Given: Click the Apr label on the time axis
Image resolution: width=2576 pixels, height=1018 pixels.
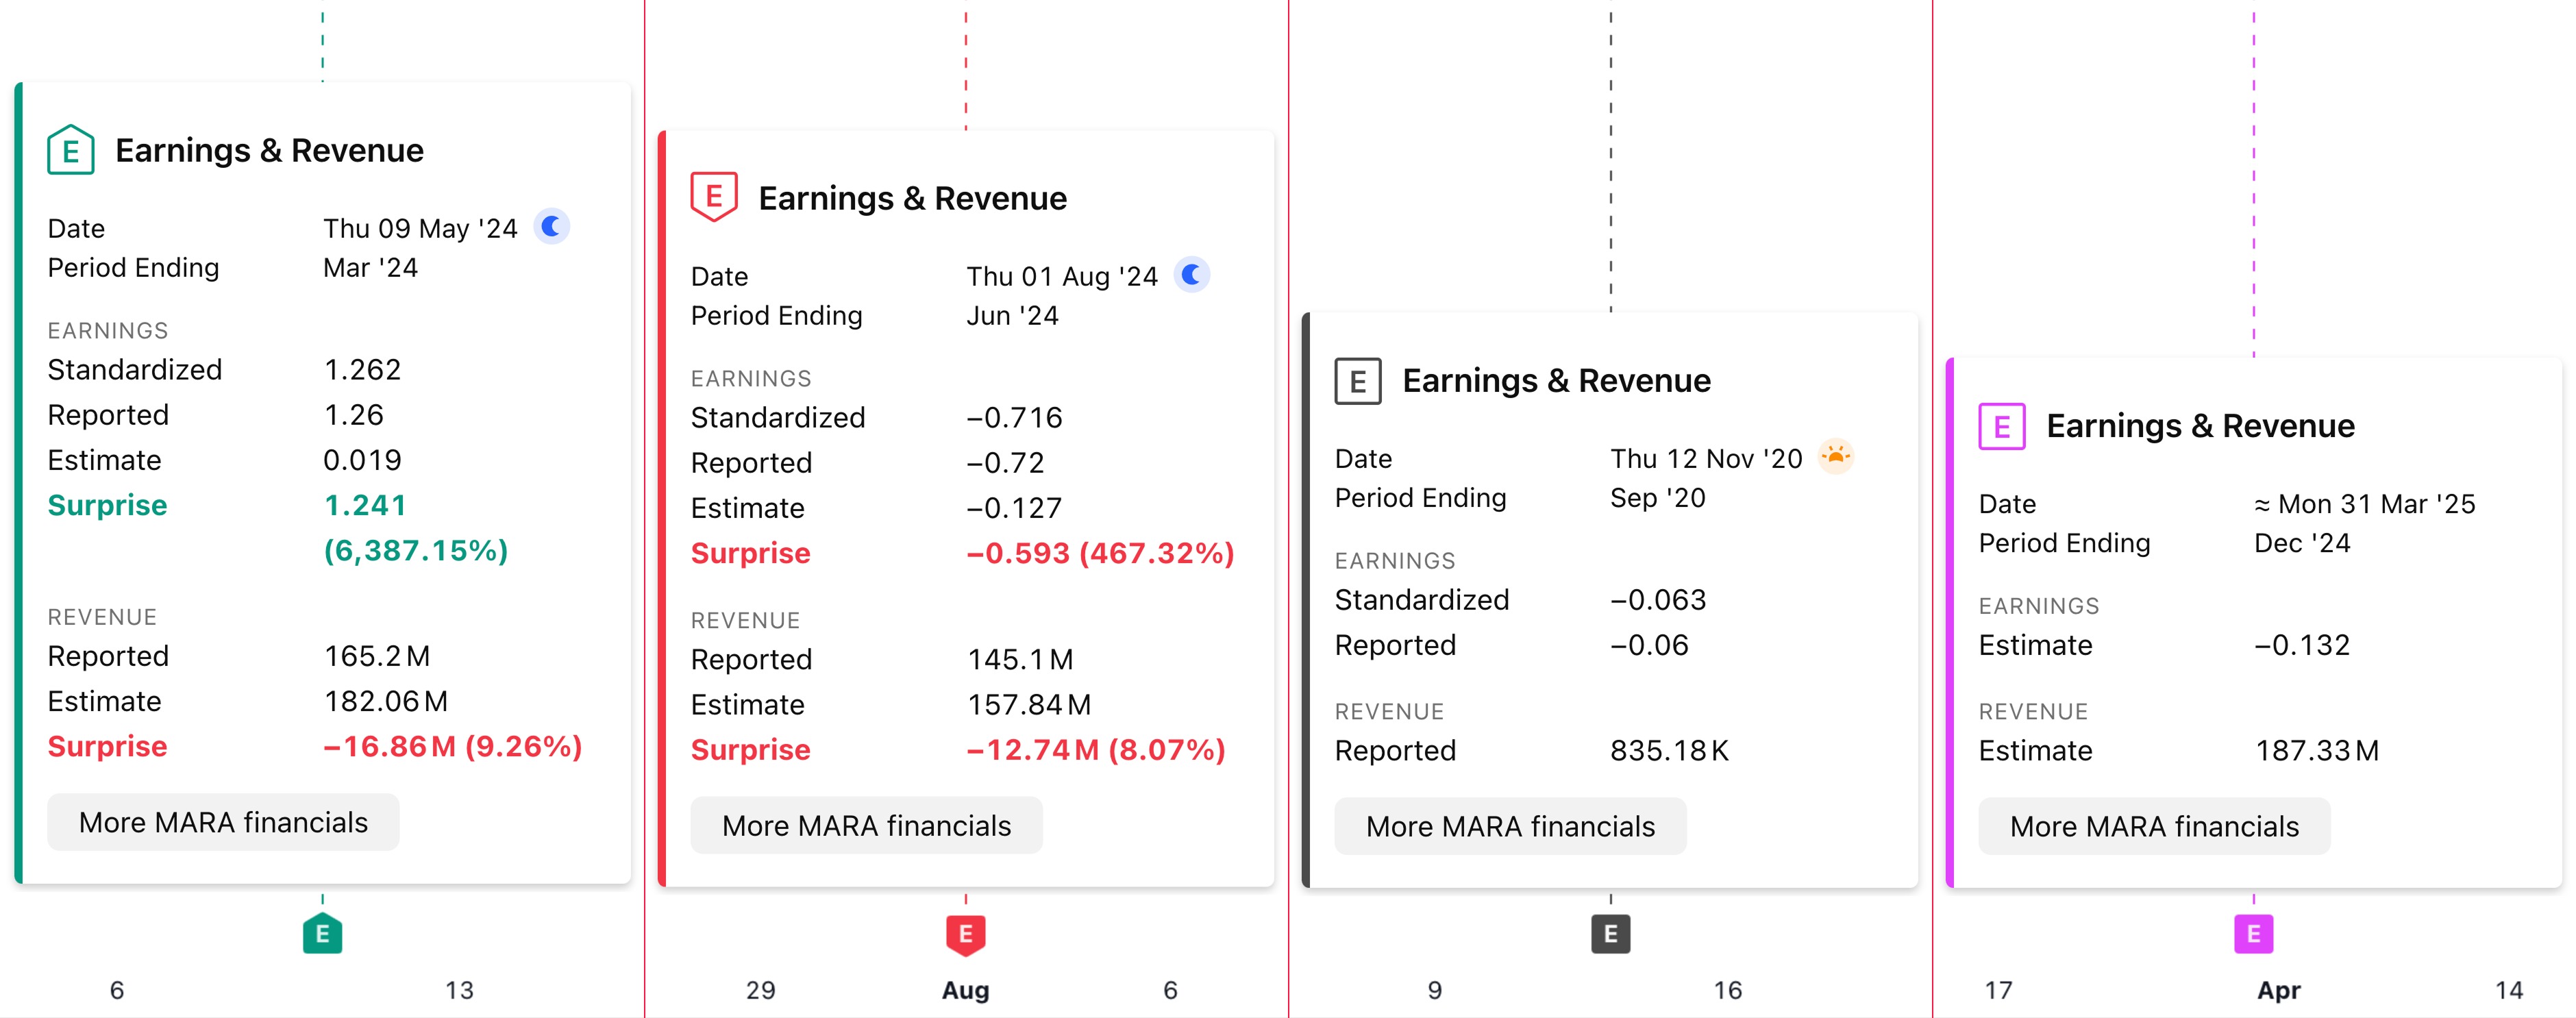Looking at the screenshot, I should point(2278,990).
